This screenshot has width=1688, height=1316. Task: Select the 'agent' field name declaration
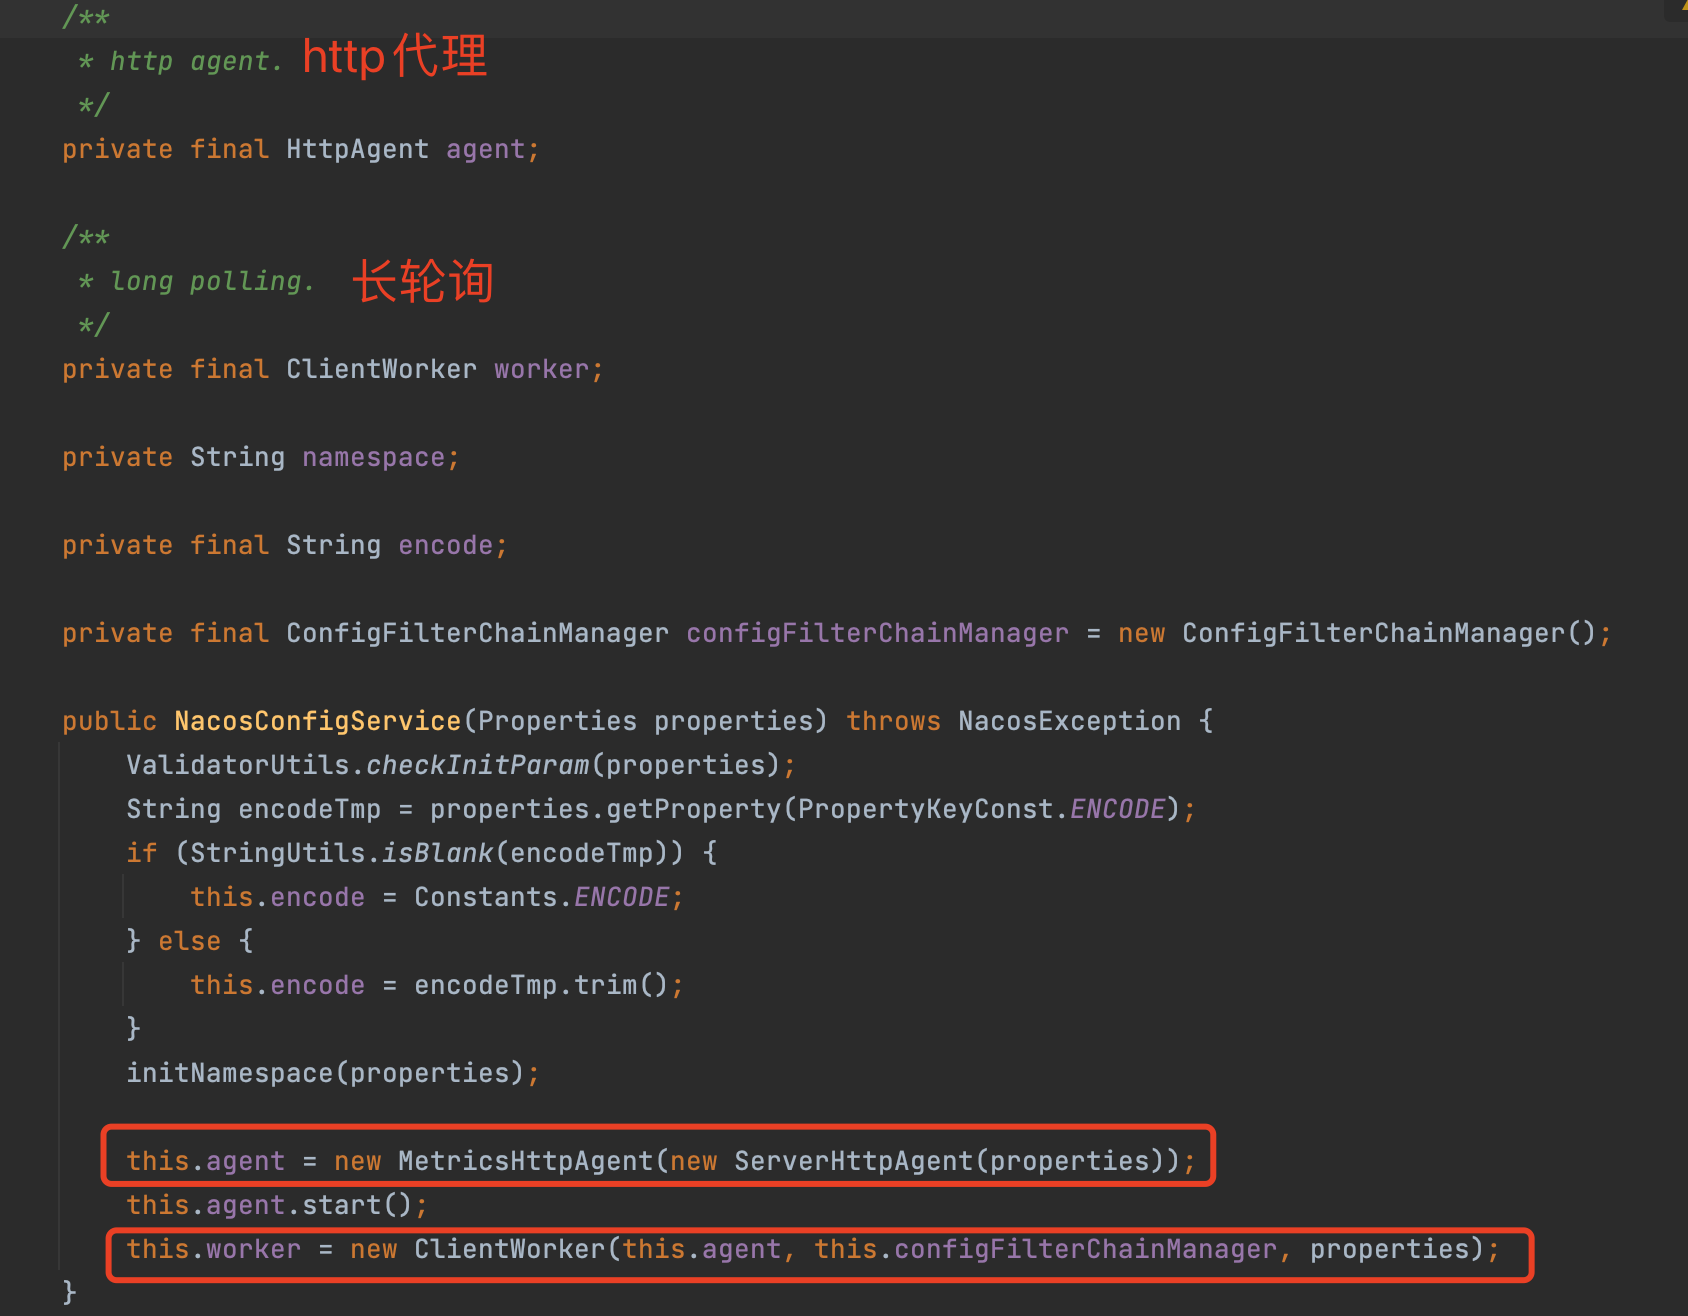click(485, 149)
